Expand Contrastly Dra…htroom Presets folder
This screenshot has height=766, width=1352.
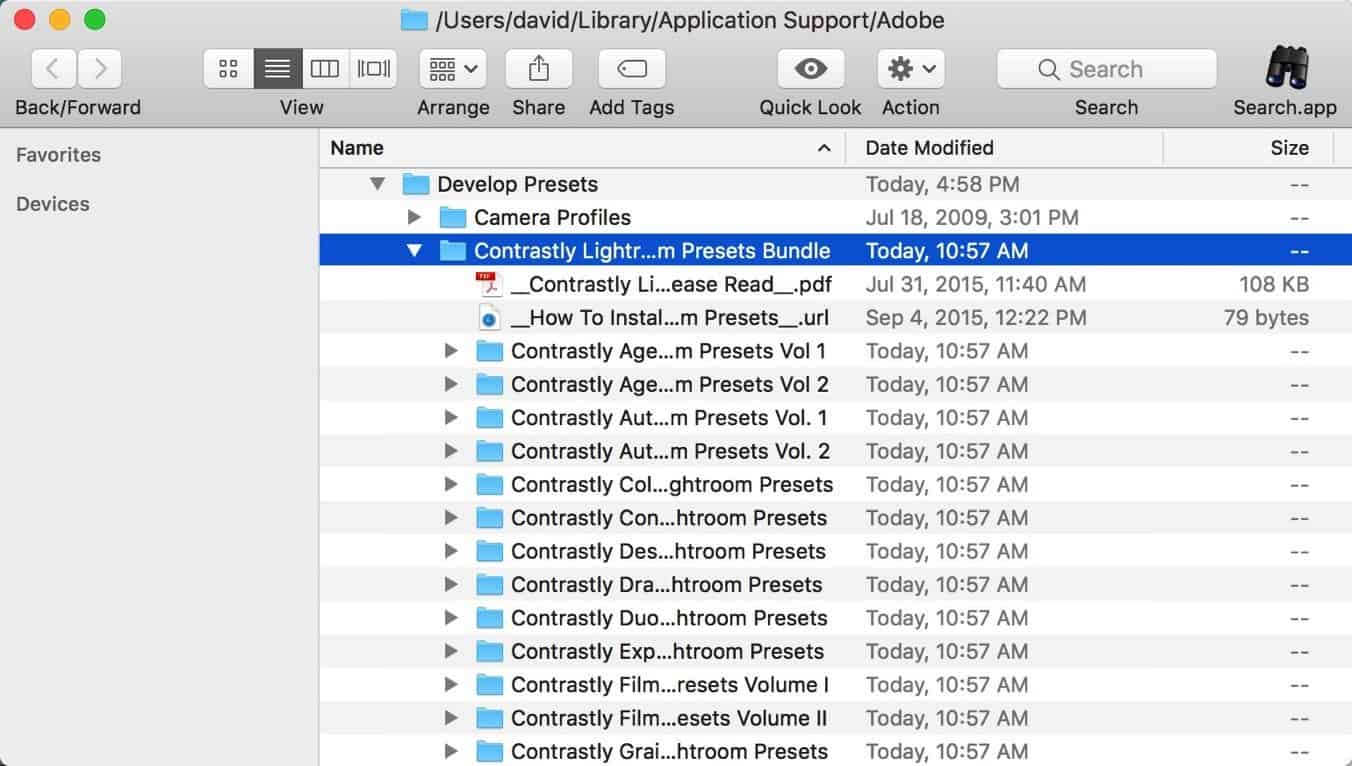click(451, 585)
